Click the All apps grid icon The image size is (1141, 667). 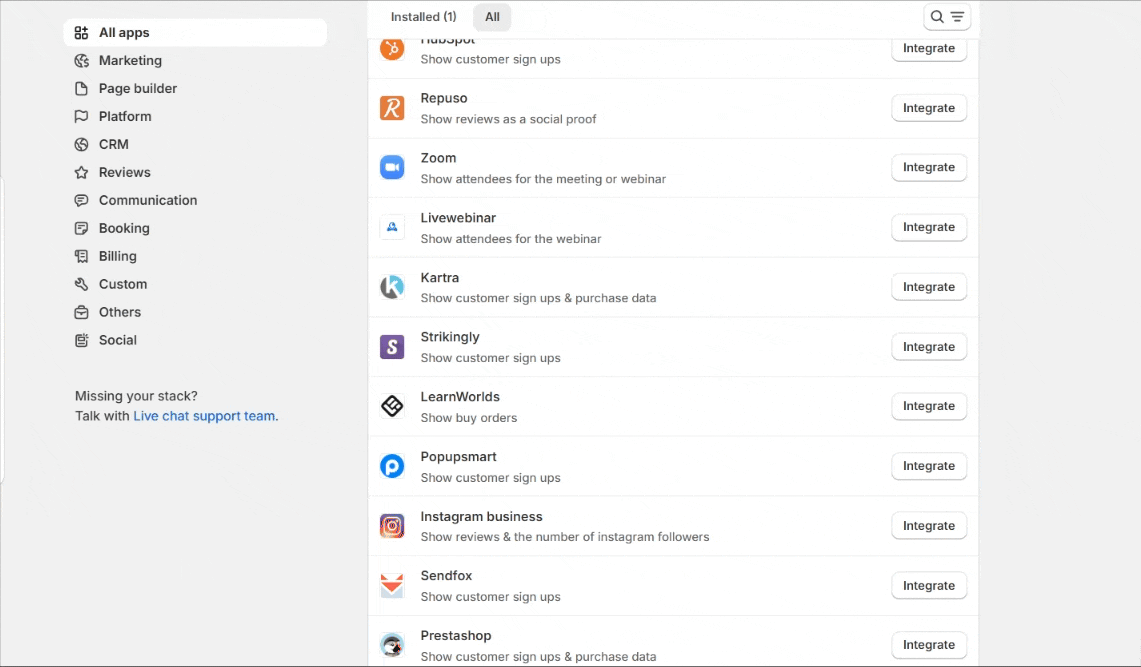[x=82, y=33]
